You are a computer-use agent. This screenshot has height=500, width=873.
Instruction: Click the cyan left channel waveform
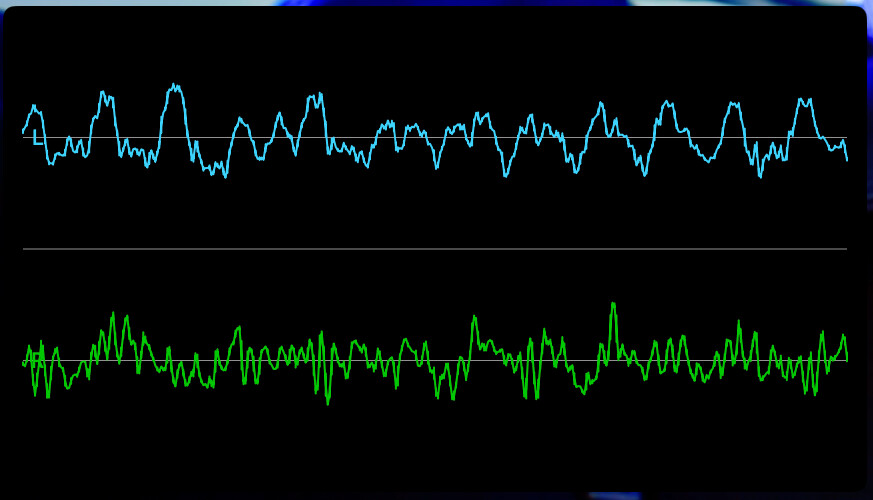[x=435, y=131]
